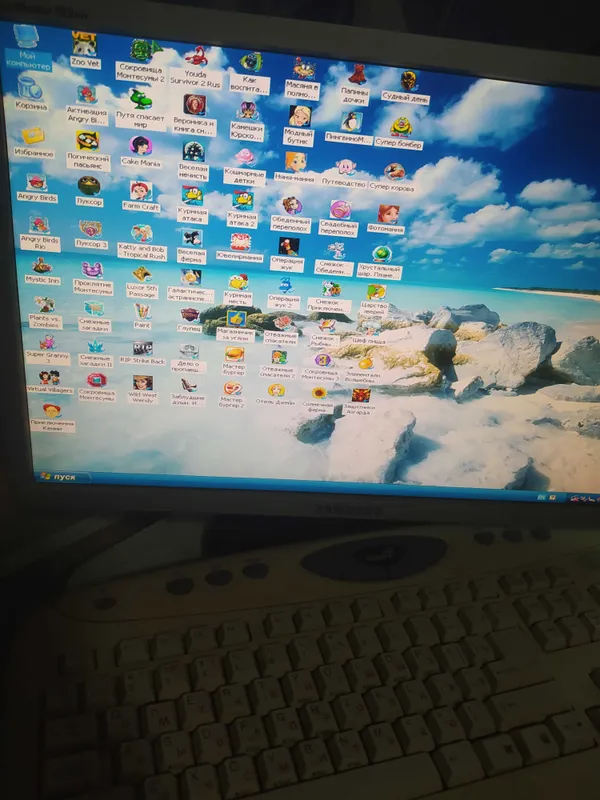This screenshot has height=800, width=600.
Task: Launch the Wild West Wendy shortcut
Action: [x=143, y=390]
